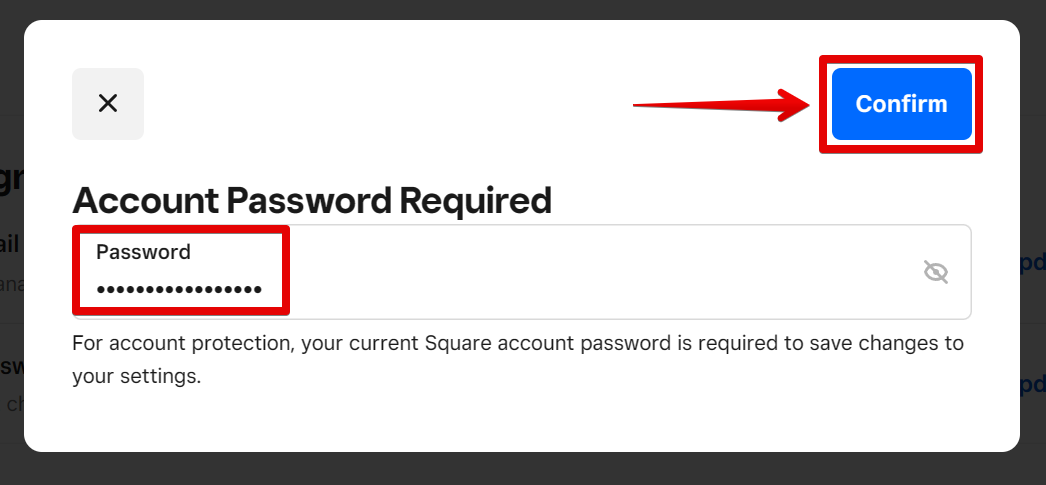Click the lower partially hidden link at right edge
The width and height of the screenshot is (1046, 485).
[1032, 386]
